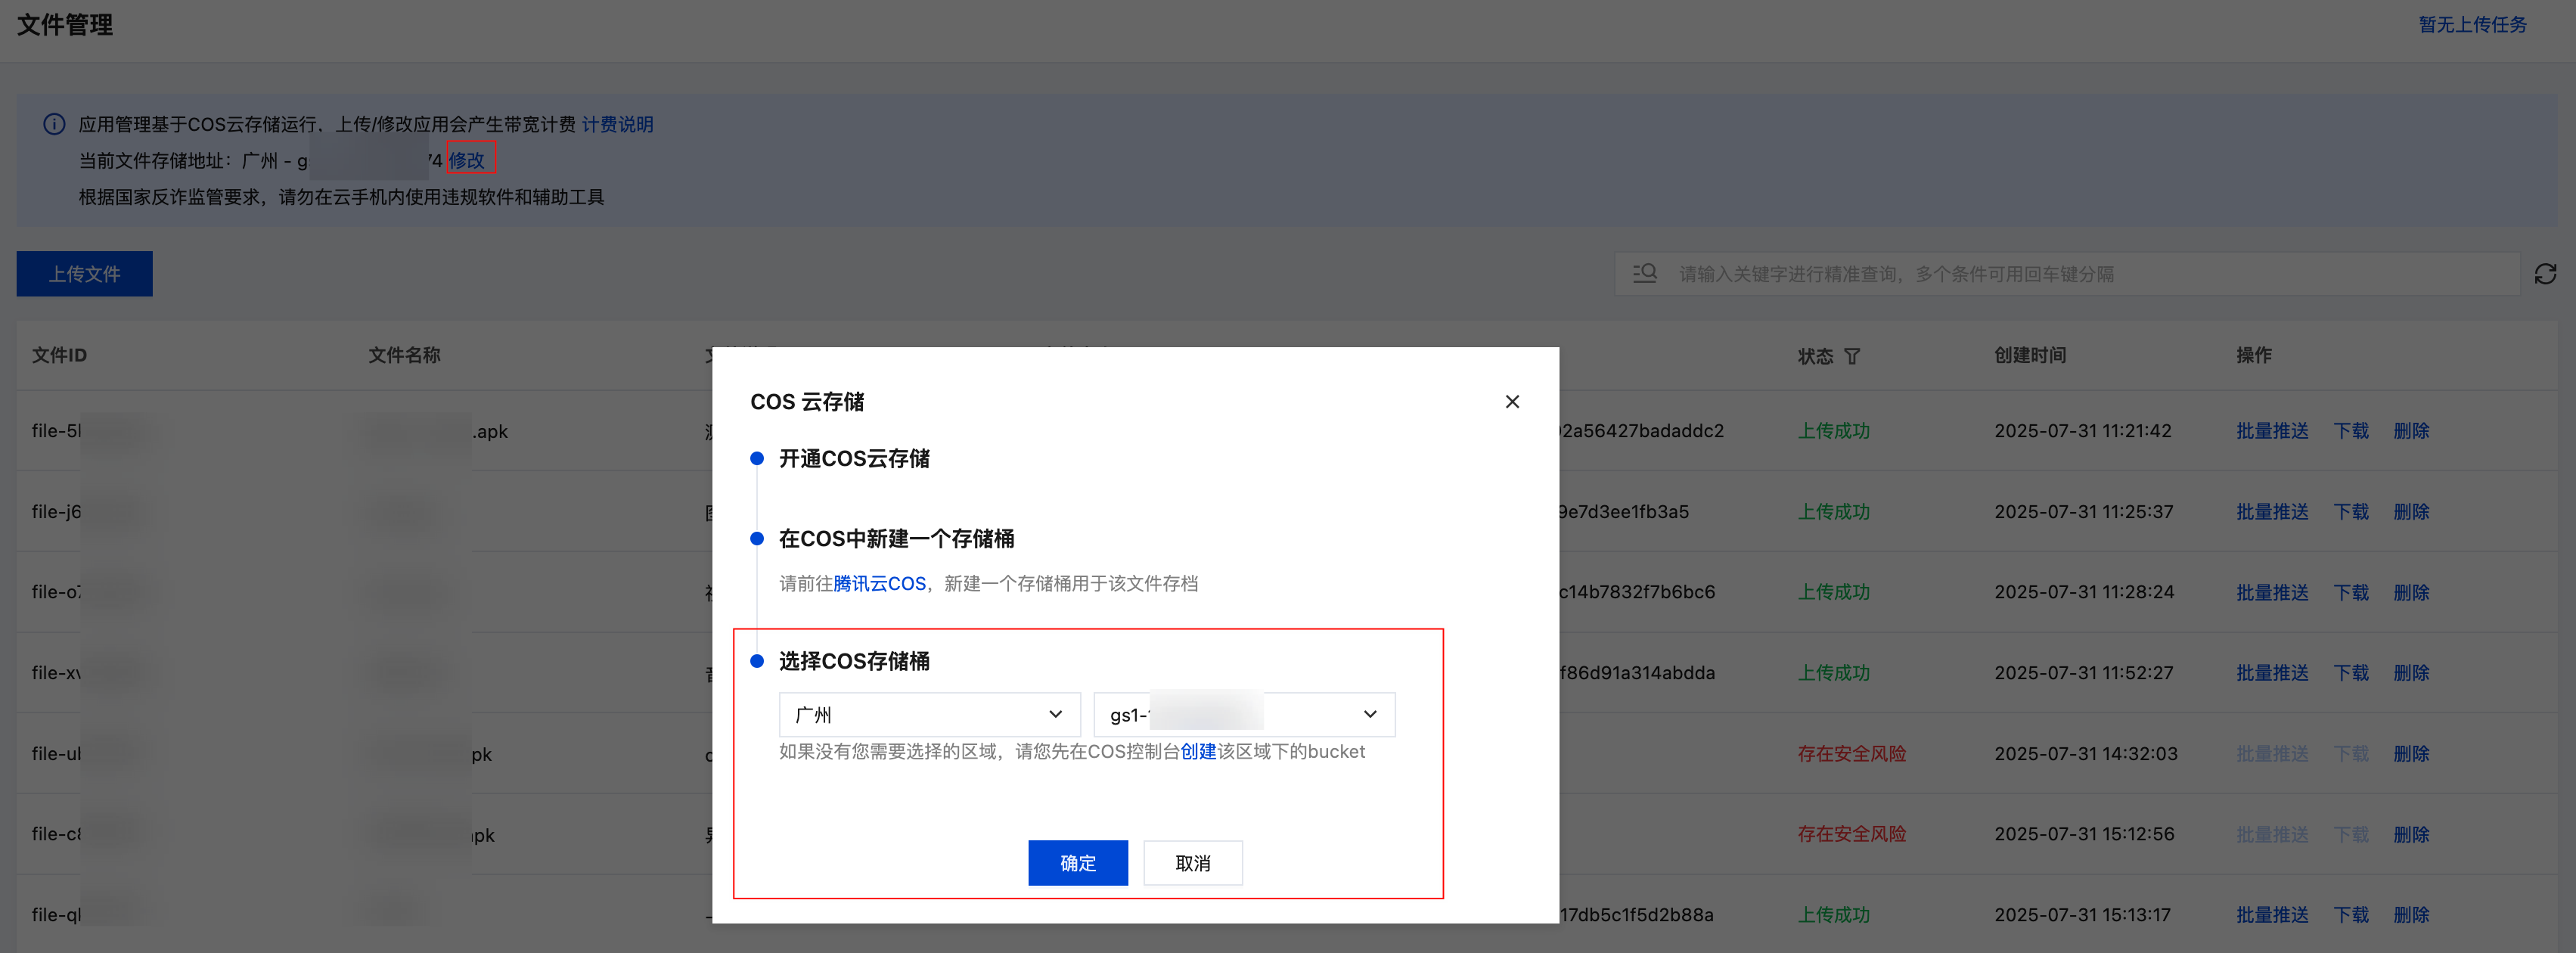2576x953 pixels.
Task: Click the 操作 column header
Action: pos(2254,355)
